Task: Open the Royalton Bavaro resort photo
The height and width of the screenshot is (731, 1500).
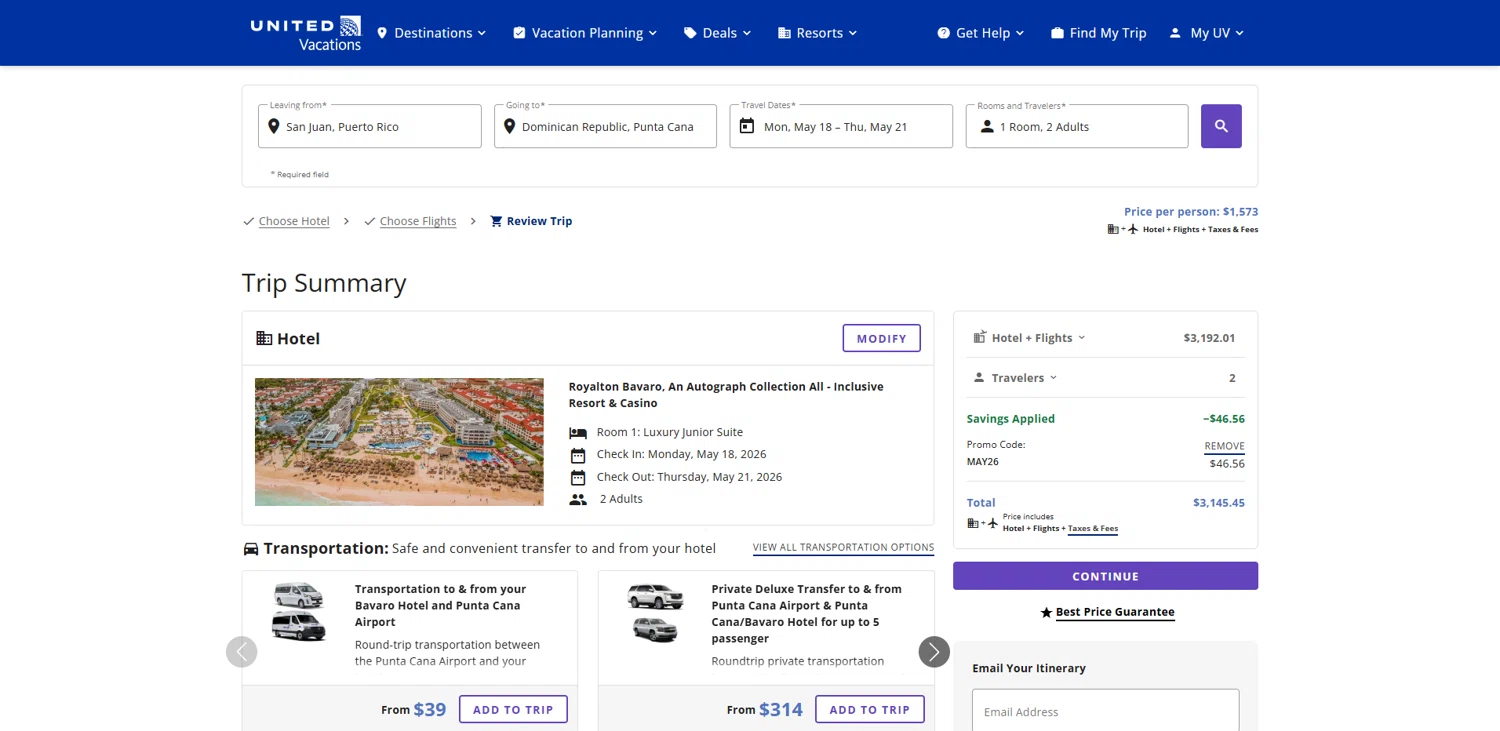Action: coord(399,442)
